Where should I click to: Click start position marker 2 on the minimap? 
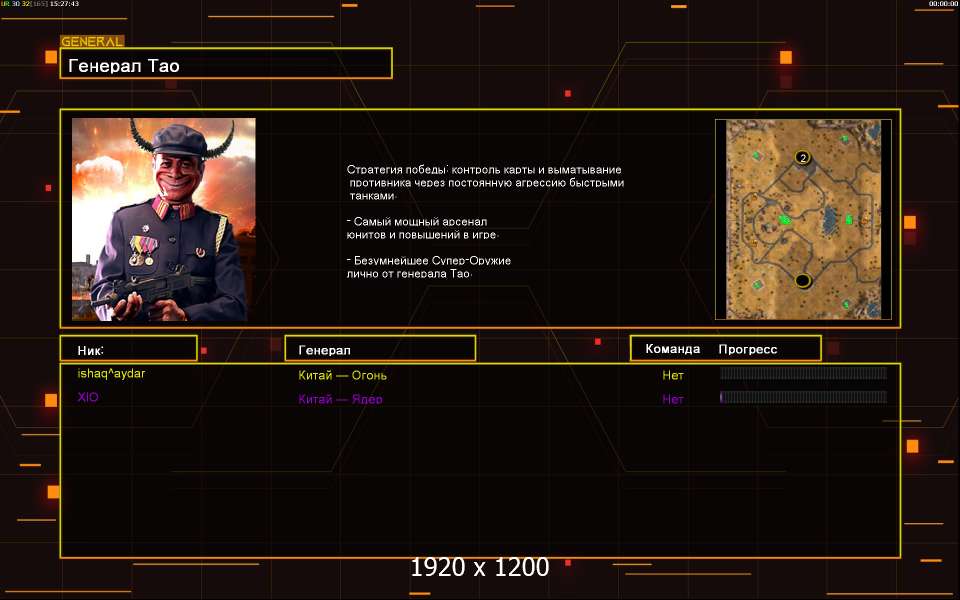(802, 158)
